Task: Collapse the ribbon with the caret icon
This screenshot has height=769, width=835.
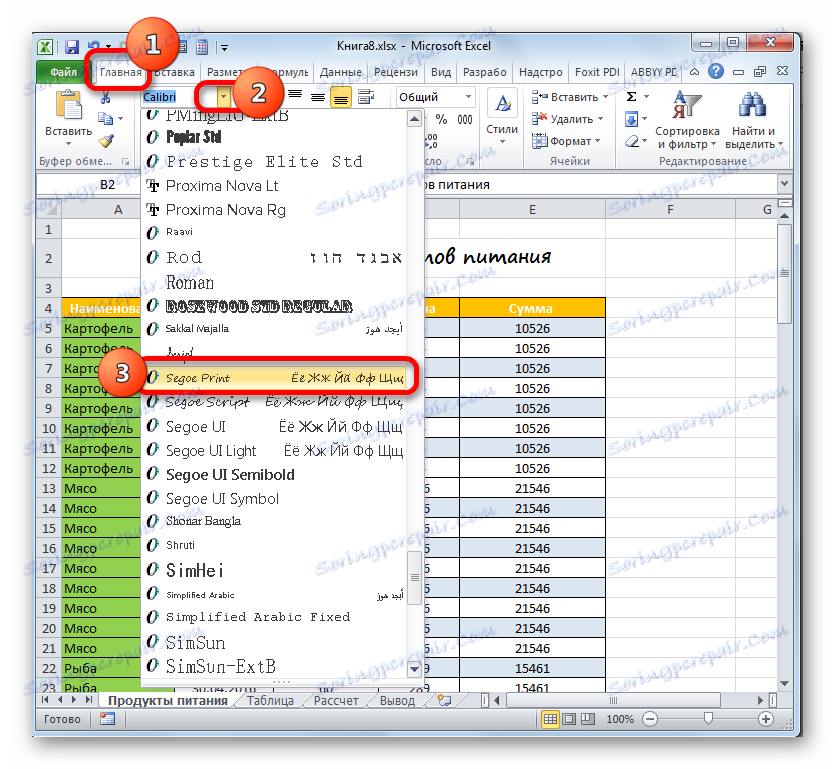Action: tap(694, 71)
